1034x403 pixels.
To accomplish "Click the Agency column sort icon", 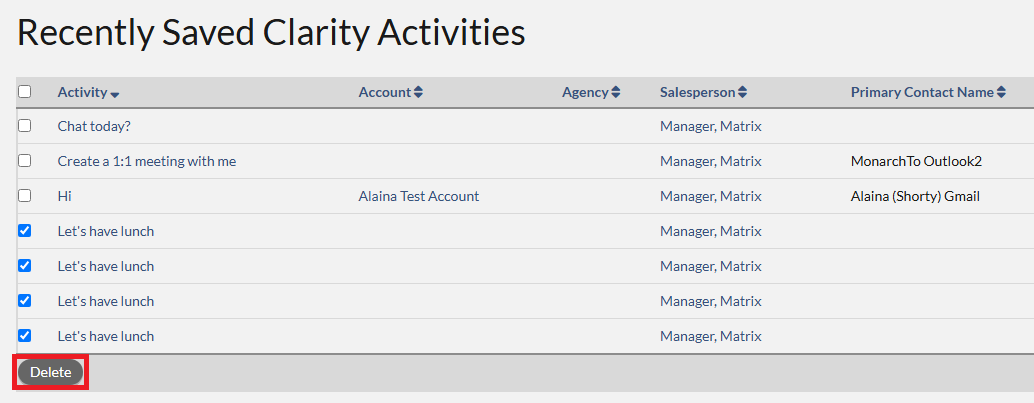I will click(x=616, y=92).
